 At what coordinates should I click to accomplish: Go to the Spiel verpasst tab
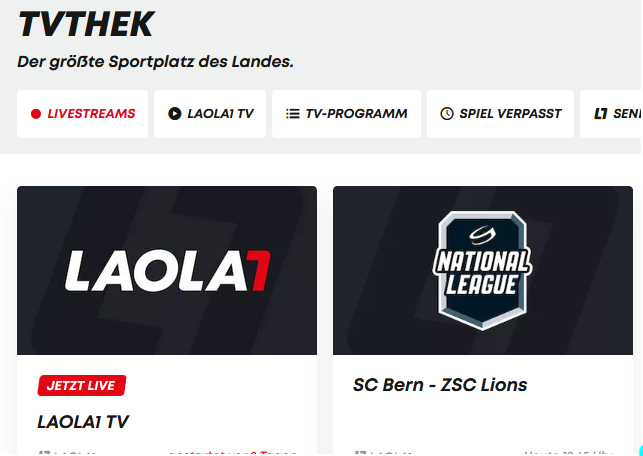500,114
